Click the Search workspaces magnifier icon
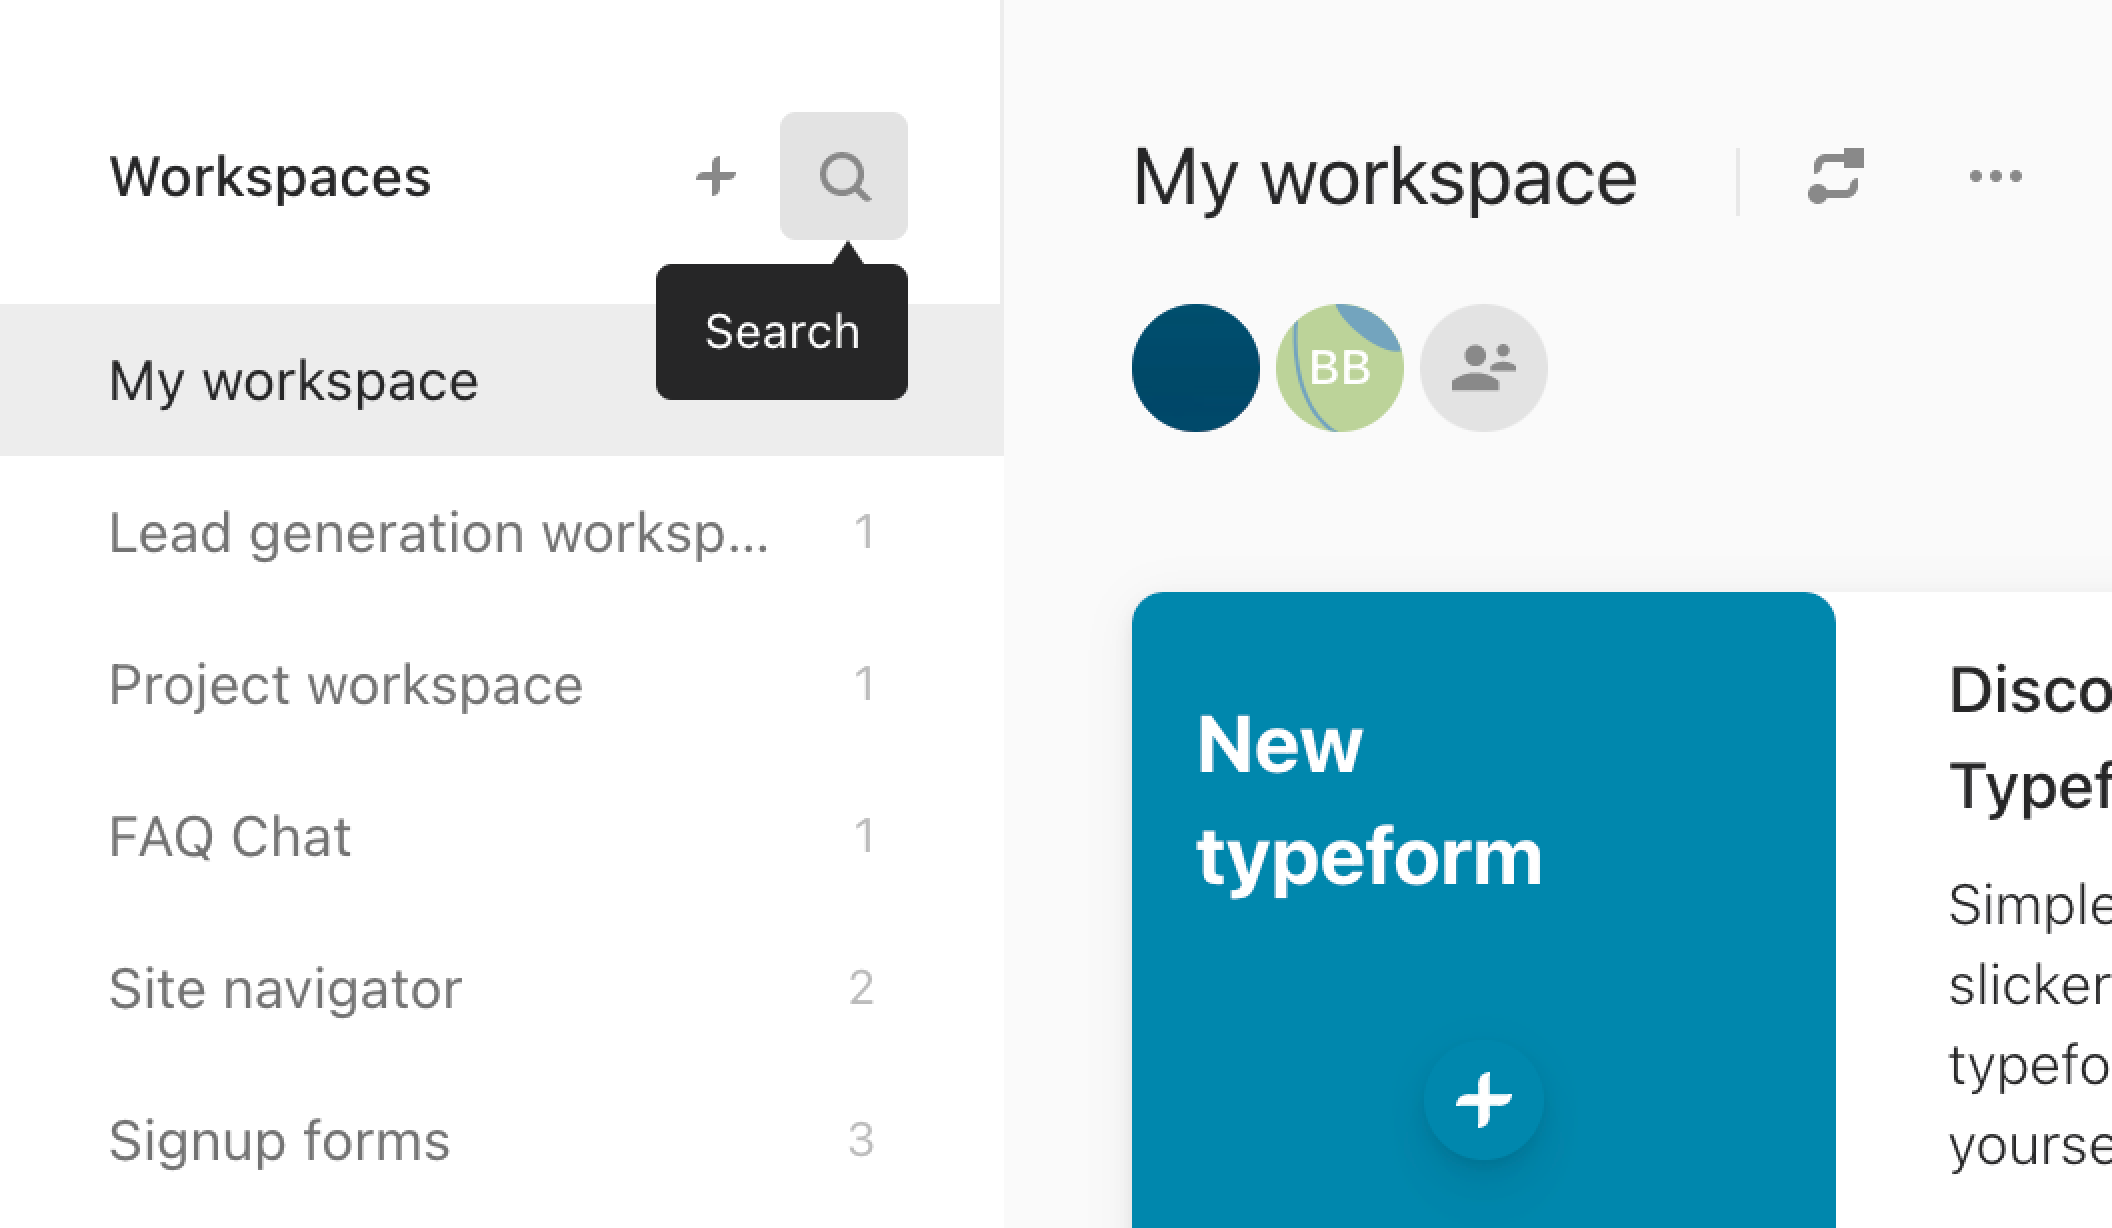This screenshot has height=1228, width=2112. [844, 176]
